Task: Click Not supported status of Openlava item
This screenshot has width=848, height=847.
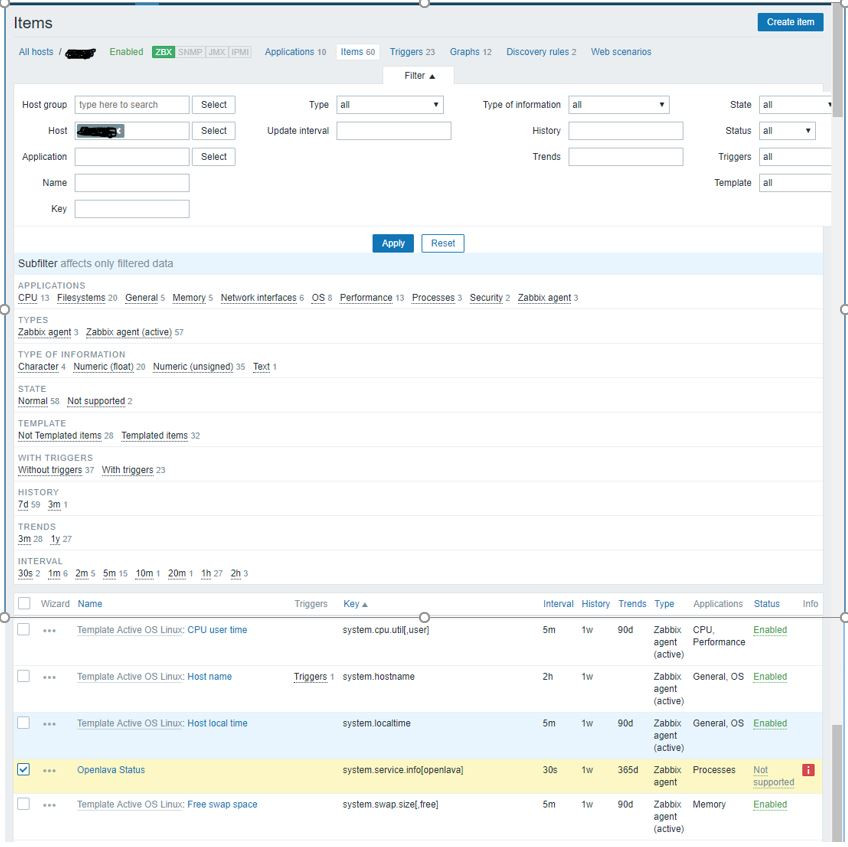Action: 773,776
